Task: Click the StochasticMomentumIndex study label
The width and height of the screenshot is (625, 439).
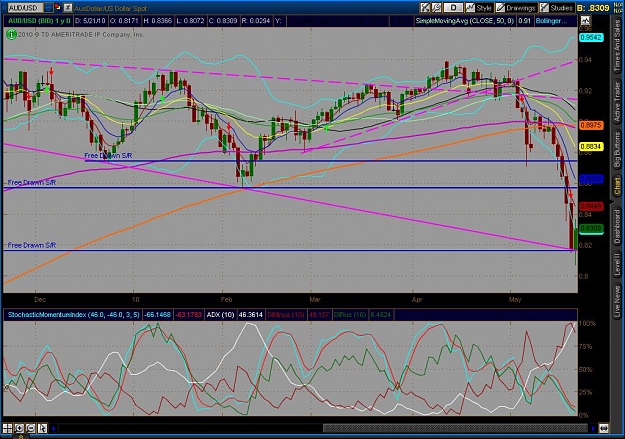Action: pyautogui.click(x=73, y=315)
